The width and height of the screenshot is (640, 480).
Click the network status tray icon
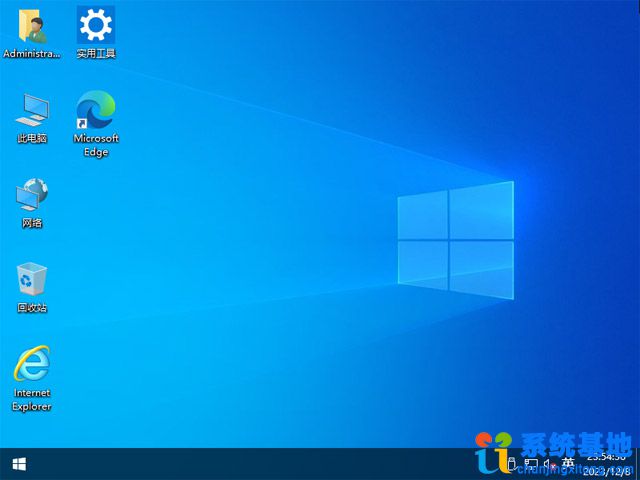(531, 464)
